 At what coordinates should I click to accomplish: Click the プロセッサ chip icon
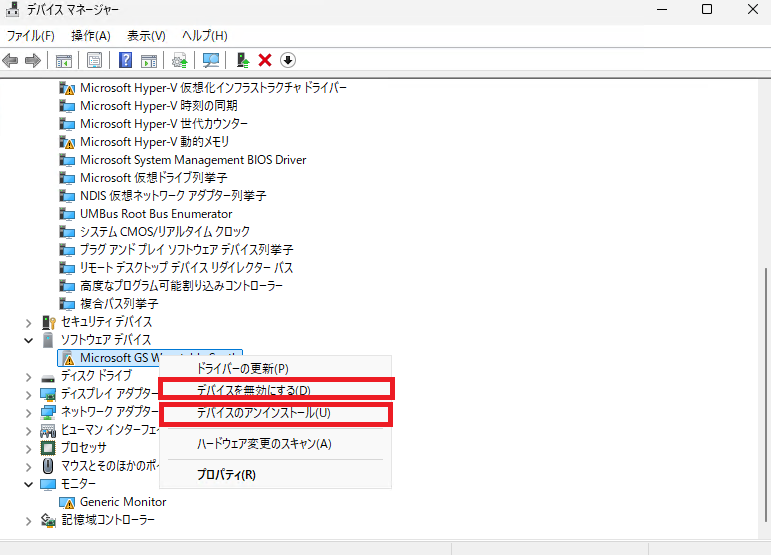(x=48, y=448)
